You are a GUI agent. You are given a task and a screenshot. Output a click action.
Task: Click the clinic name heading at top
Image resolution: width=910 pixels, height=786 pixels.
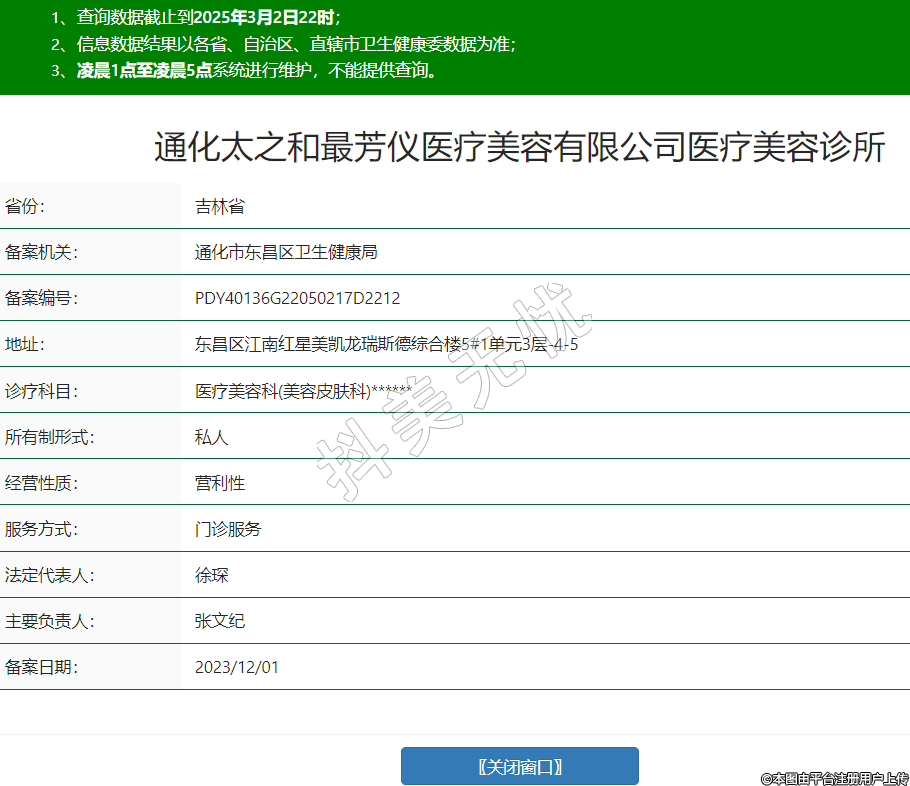click(519, 147)
